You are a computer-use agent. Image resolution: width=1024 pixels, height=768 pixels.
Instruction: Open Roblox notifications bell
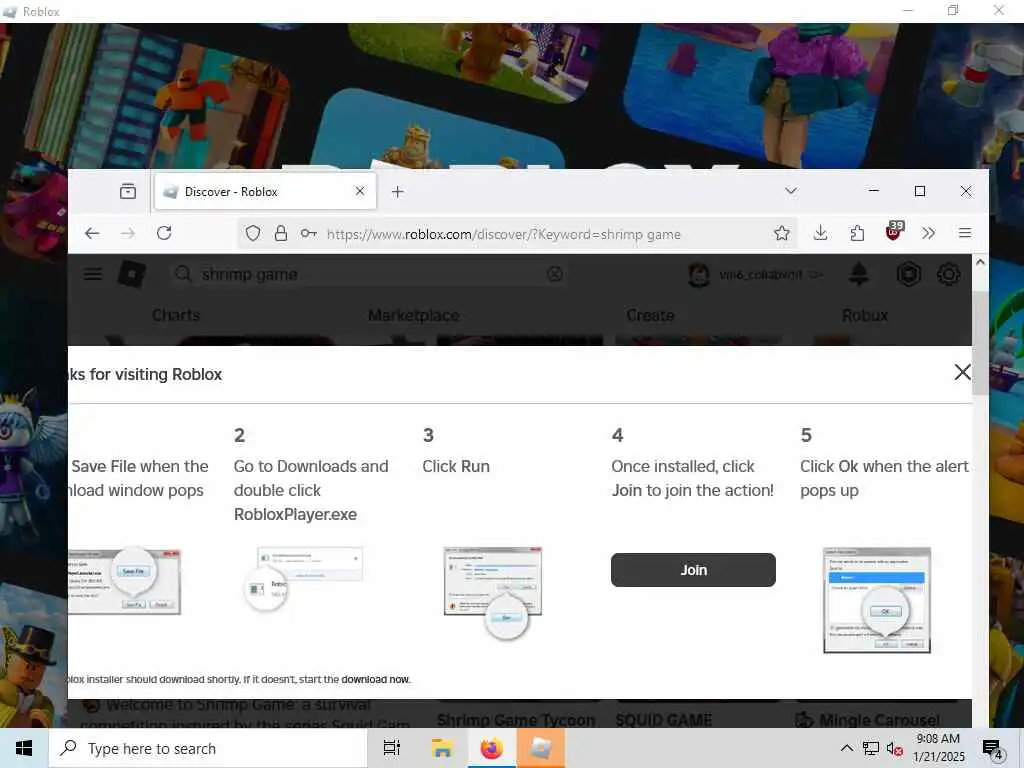(858, 274)
